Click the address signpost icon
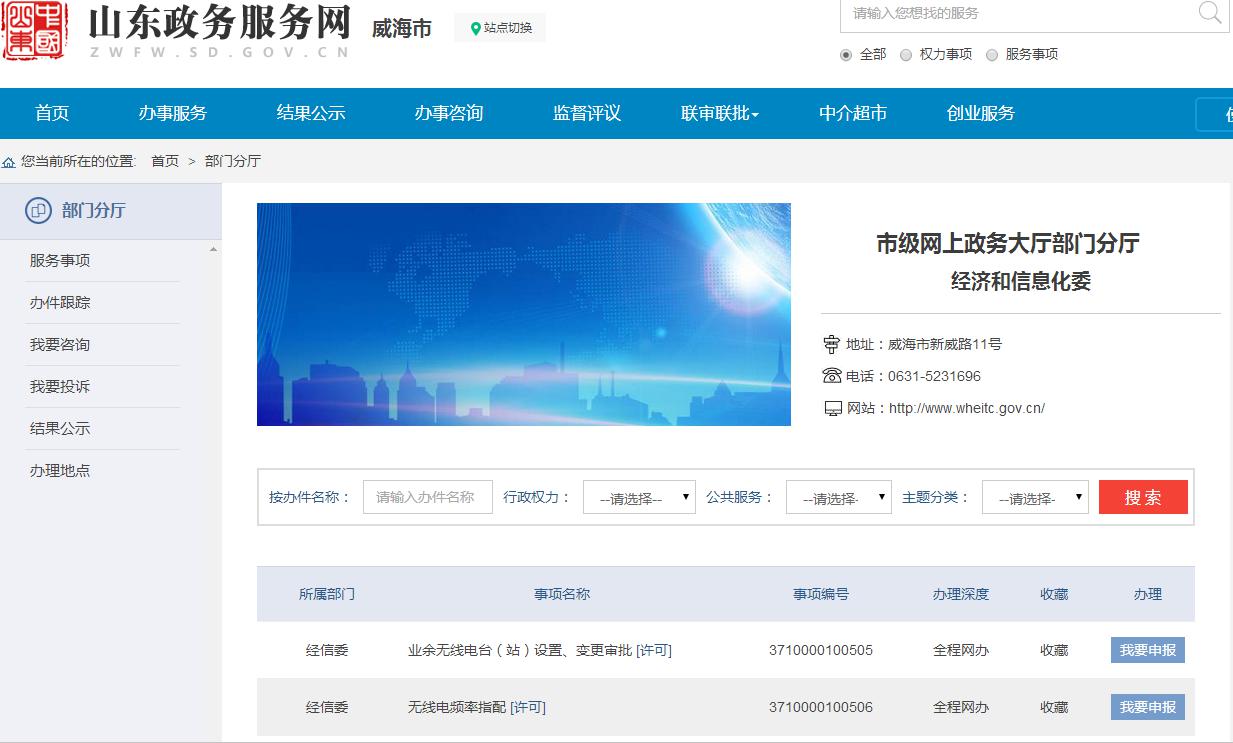Image resolution: width=1233 pixels, height=743 pixels. pos(831,345)
